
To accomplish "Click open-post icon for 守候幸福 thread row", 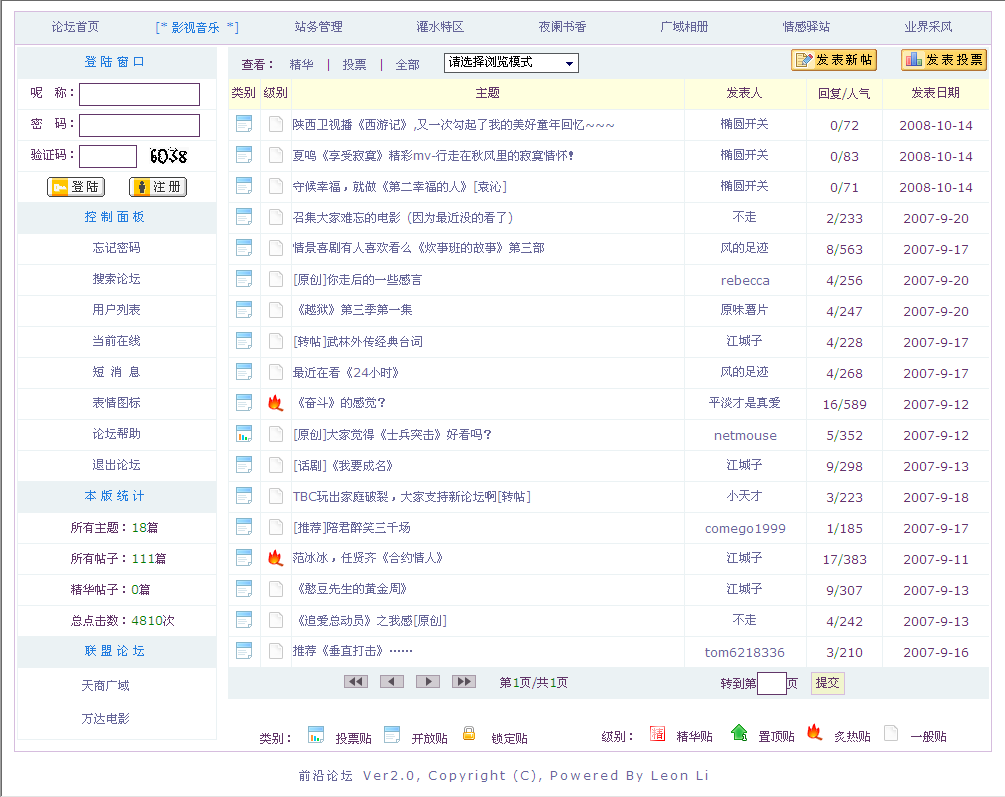I will tap(244, 186).
